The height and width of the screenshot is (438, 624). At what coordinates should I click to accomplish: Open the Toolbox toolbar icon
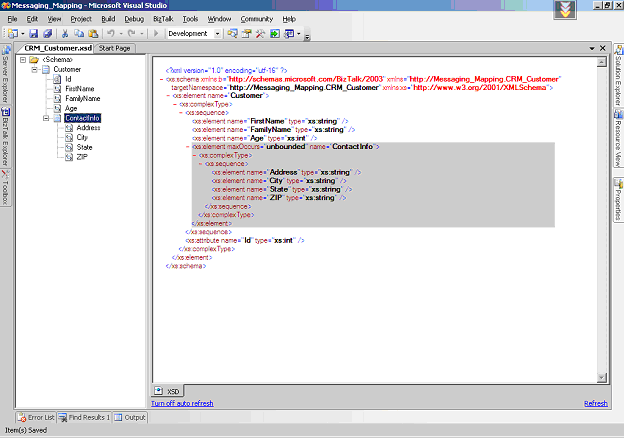[261, 34]
